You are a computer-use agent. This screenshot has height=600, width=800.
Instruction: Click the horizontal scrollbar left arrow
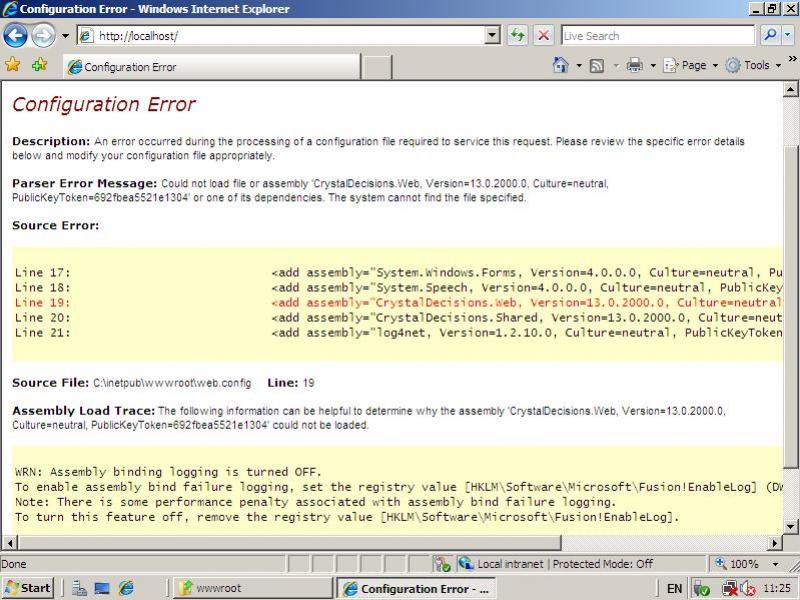tap(10, 543)
